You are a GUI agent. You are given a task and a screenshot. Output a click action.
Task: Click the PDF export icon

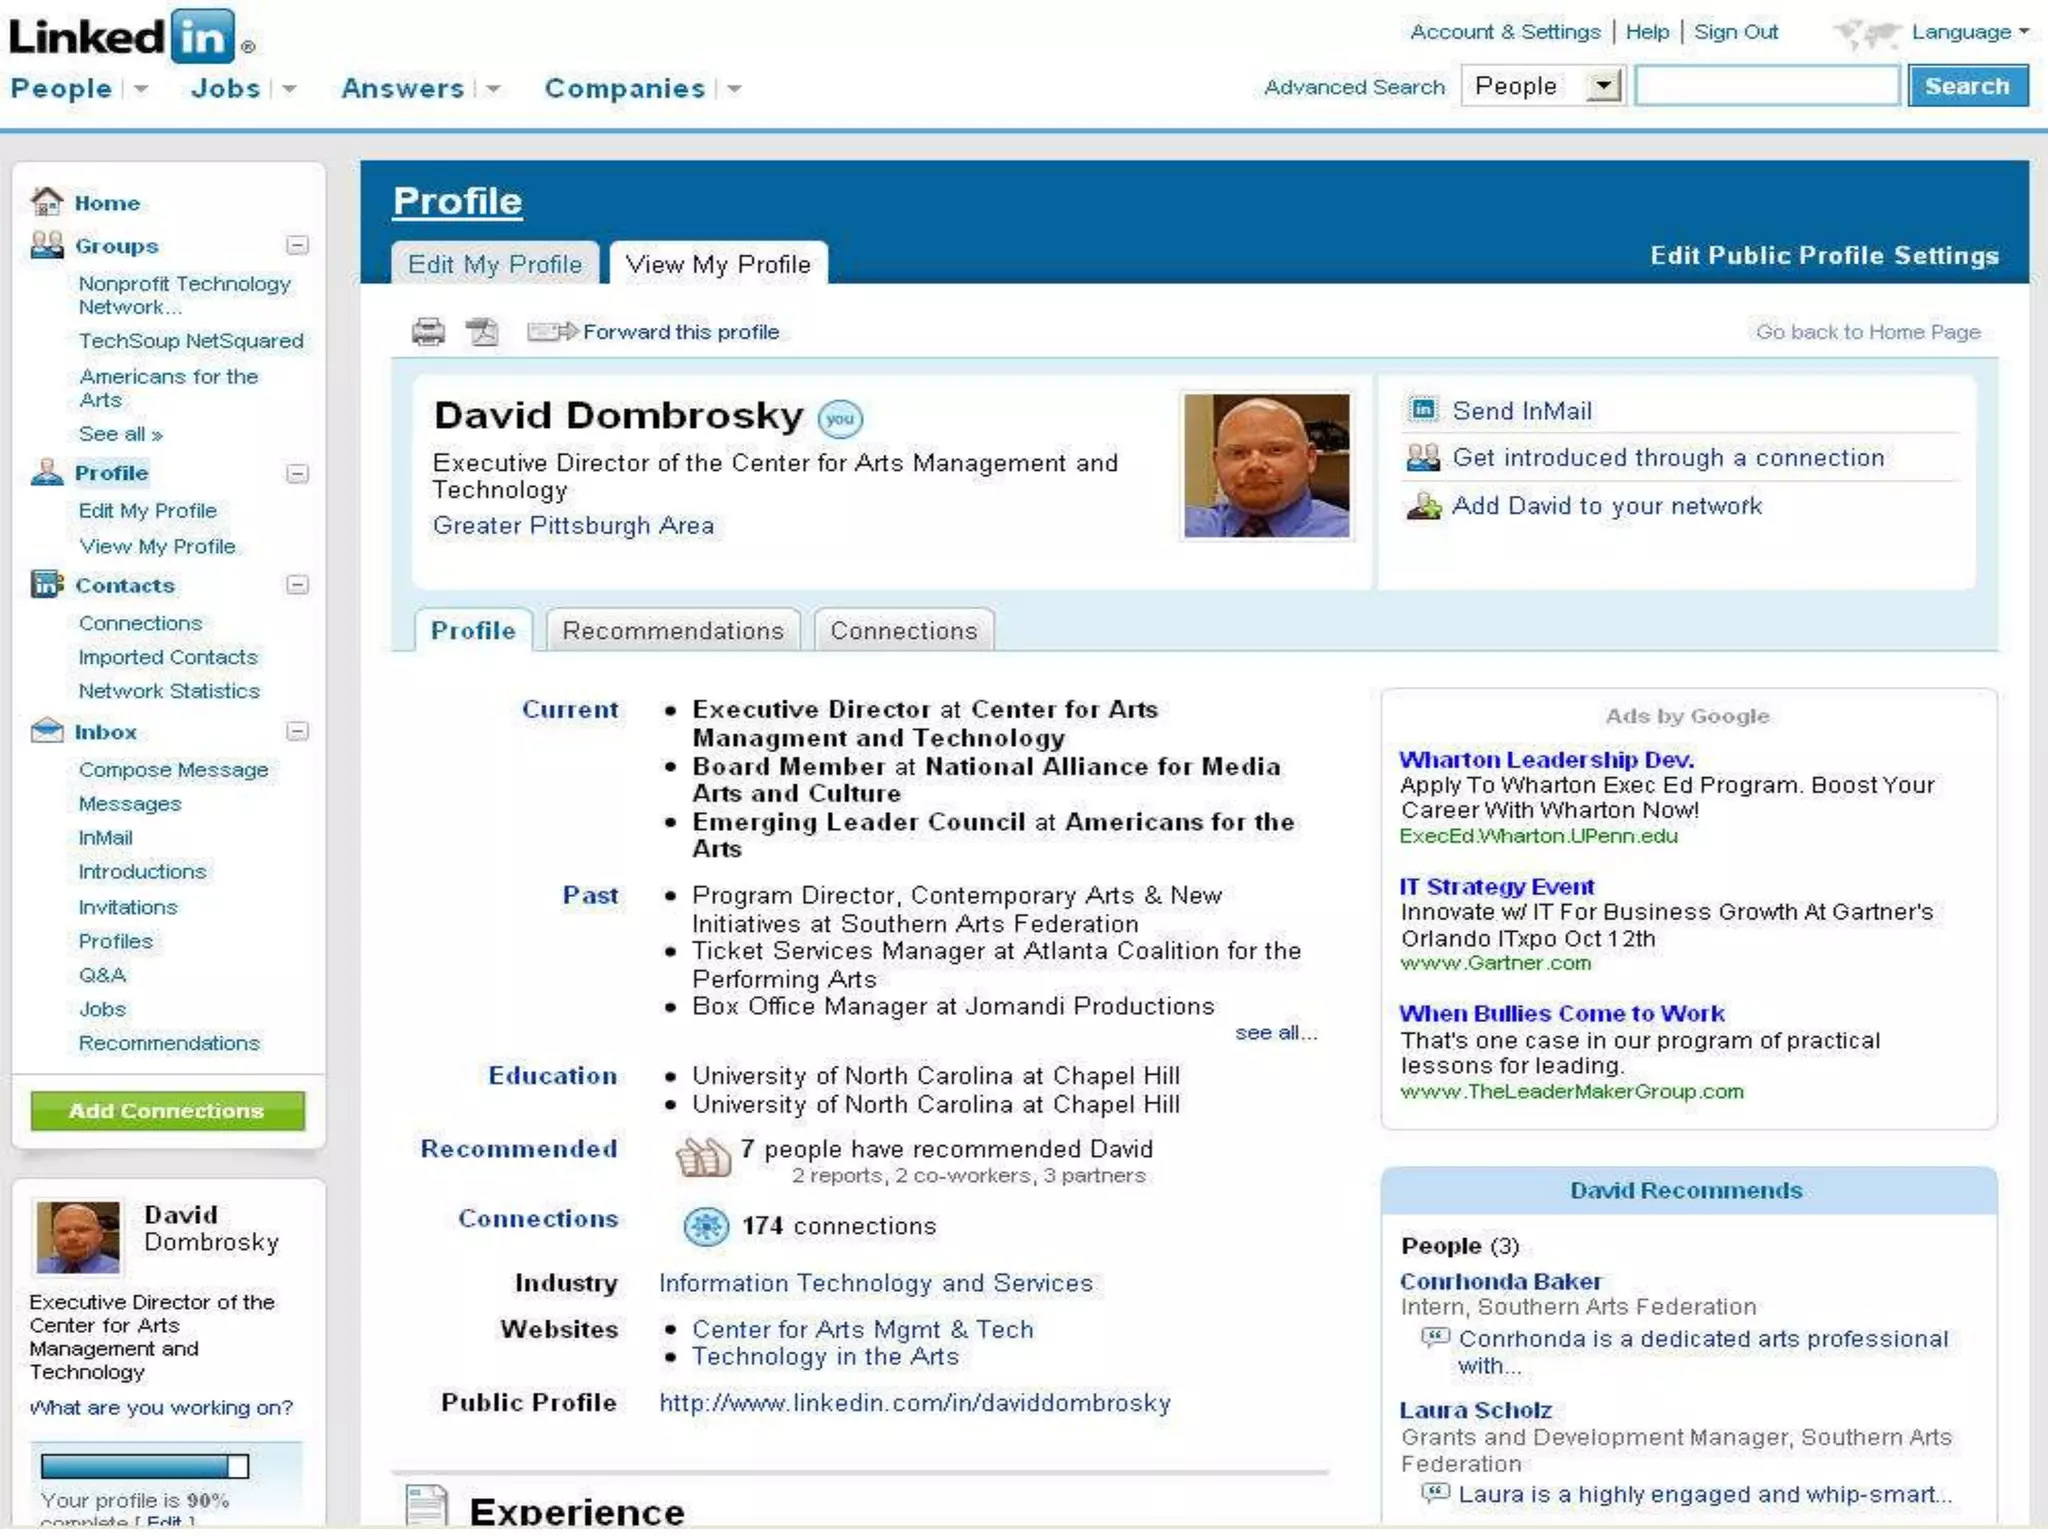482,331
